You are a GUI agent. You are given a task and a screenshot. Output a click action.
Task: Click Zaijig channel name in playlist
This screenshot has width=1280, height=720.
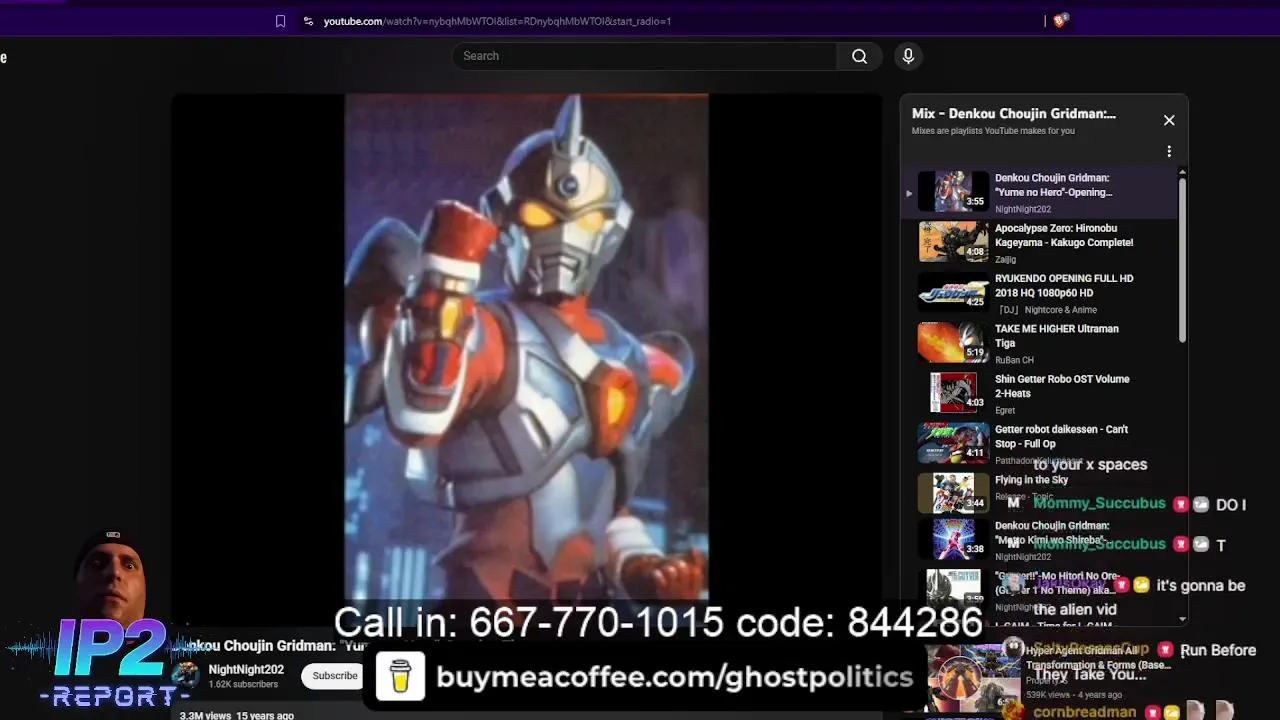point(1005,260)
